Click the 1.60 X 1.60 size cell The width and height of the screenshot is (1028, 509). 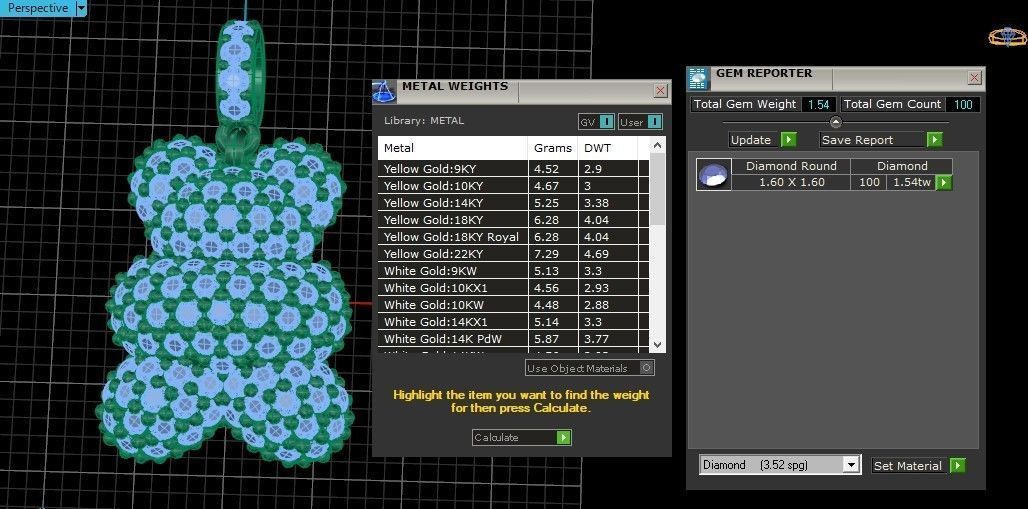(791, 182)
